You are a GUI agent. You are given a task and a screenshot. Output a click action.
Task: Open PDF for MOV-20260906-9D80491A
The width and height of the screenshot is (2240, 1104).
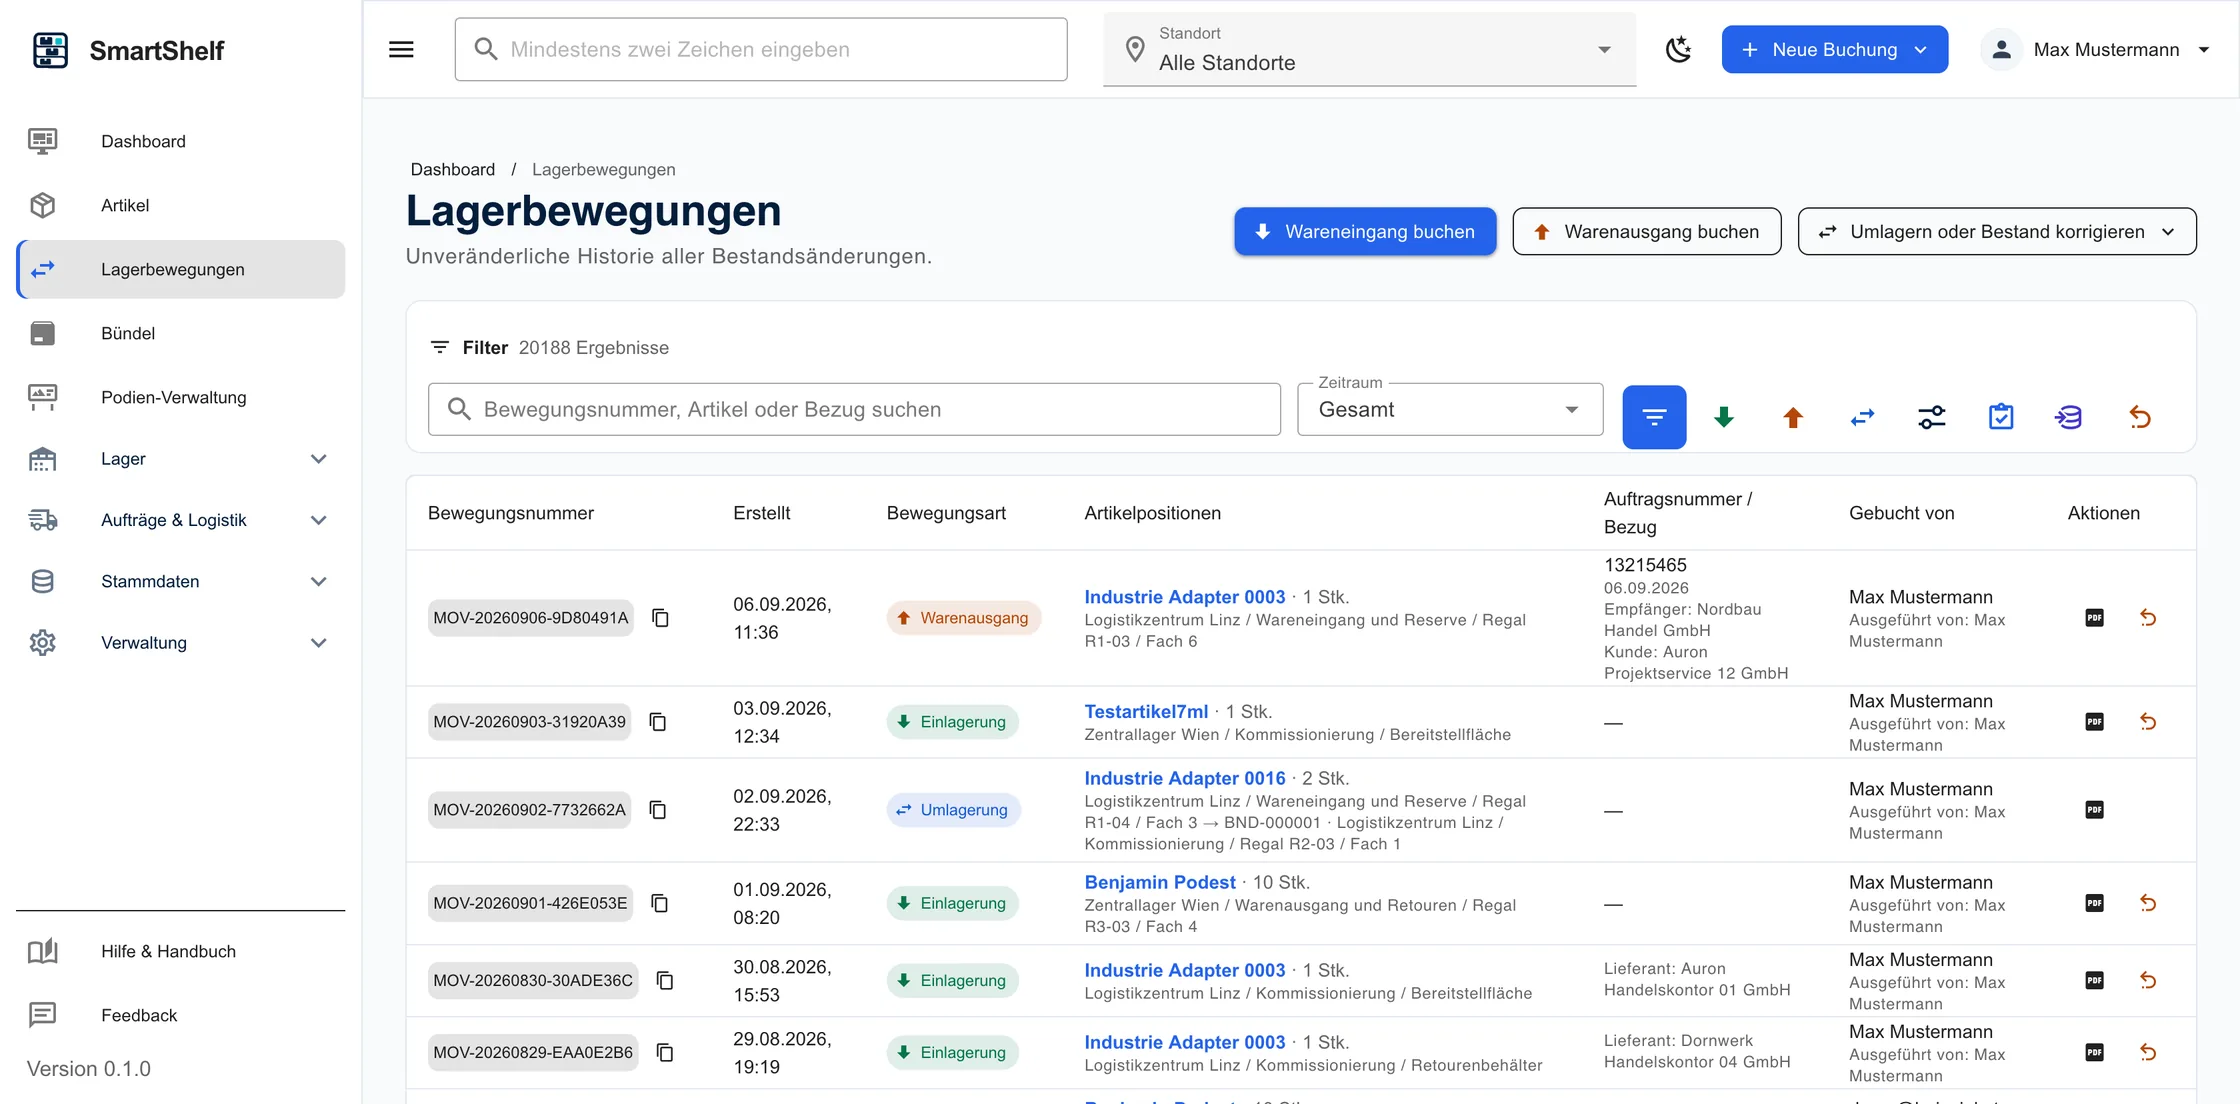(2095, 618)
